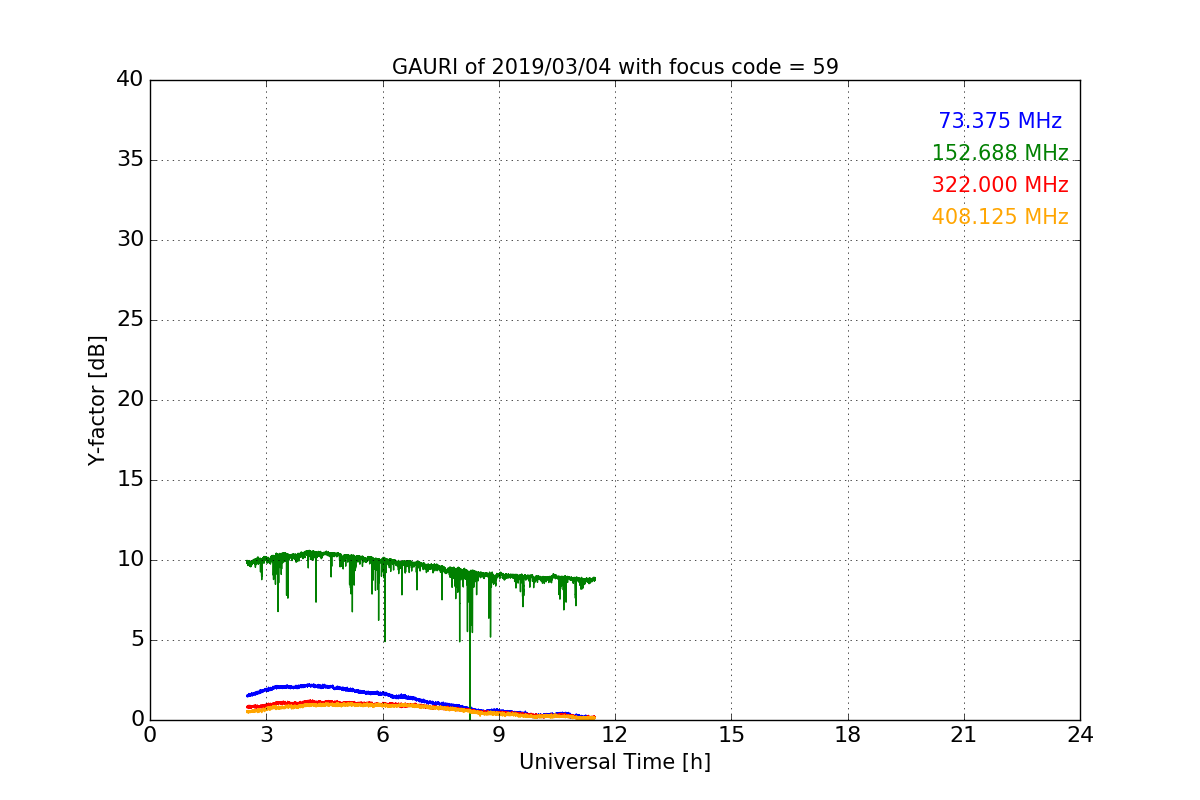Click the Universal Time [h] axis label
1200x800 pixels.
coord(615,762)
